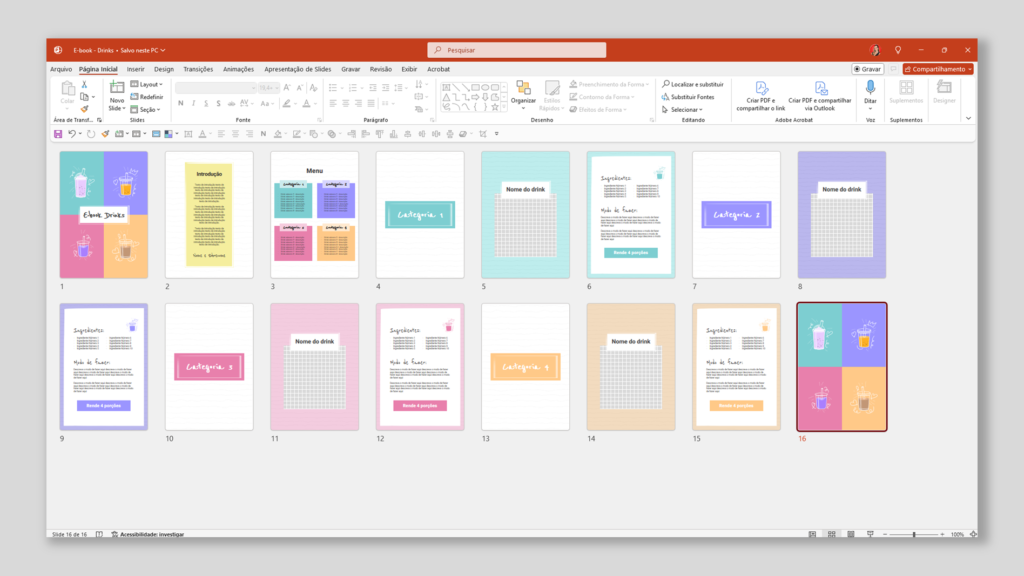Insert a Novo Slide
This screenshot has width=1024, height=576.
coord(117,98)
